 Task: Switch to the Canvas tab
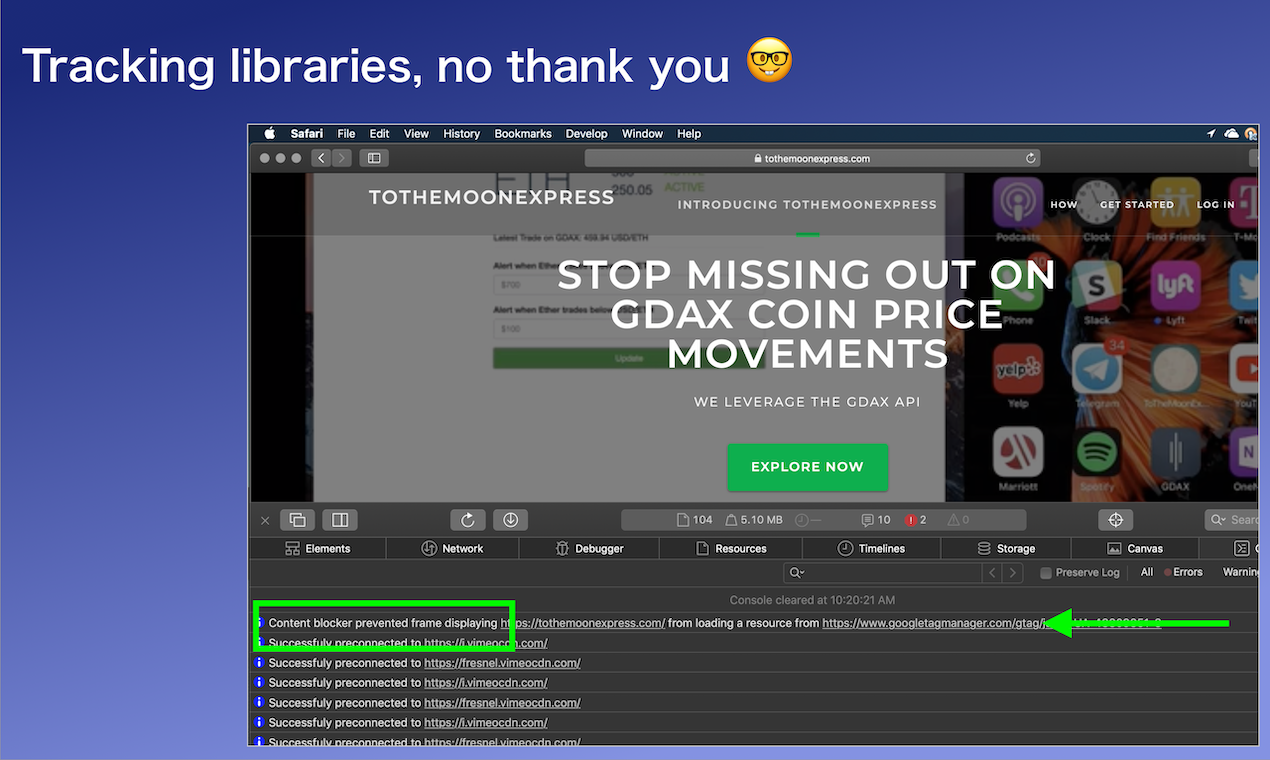click(x=1135, y=549)
